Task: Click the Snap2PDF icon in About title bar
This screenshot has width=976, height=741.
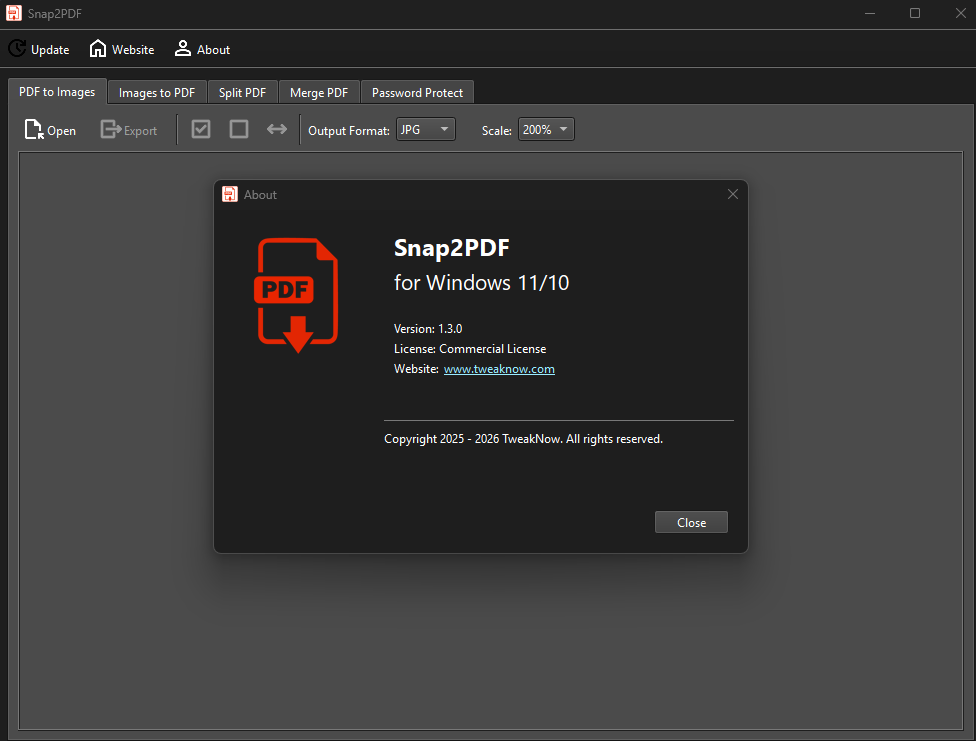Action: point(230,195)
